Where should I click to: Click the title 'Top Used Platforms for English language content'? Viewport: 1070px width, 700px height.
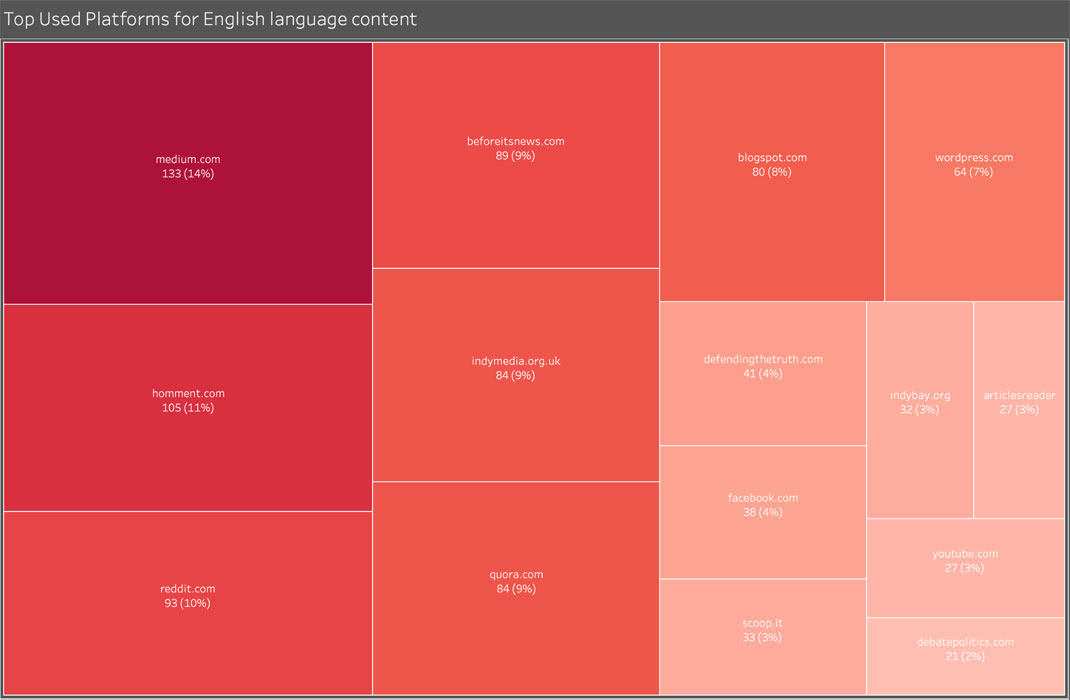pos(210,19)
